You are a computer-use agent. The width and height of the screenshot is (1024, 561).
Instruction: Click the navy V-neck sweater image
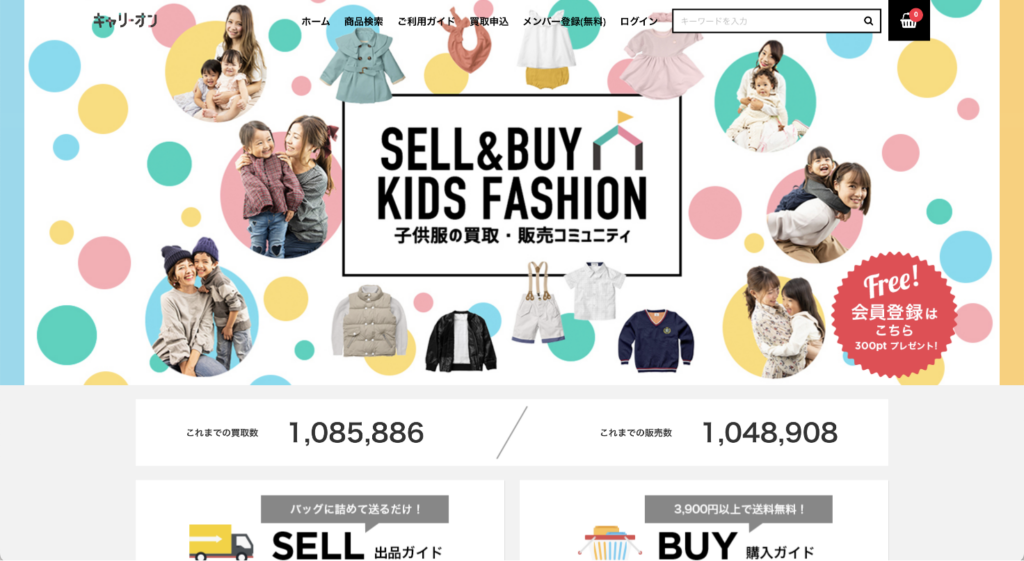point(656,340)
